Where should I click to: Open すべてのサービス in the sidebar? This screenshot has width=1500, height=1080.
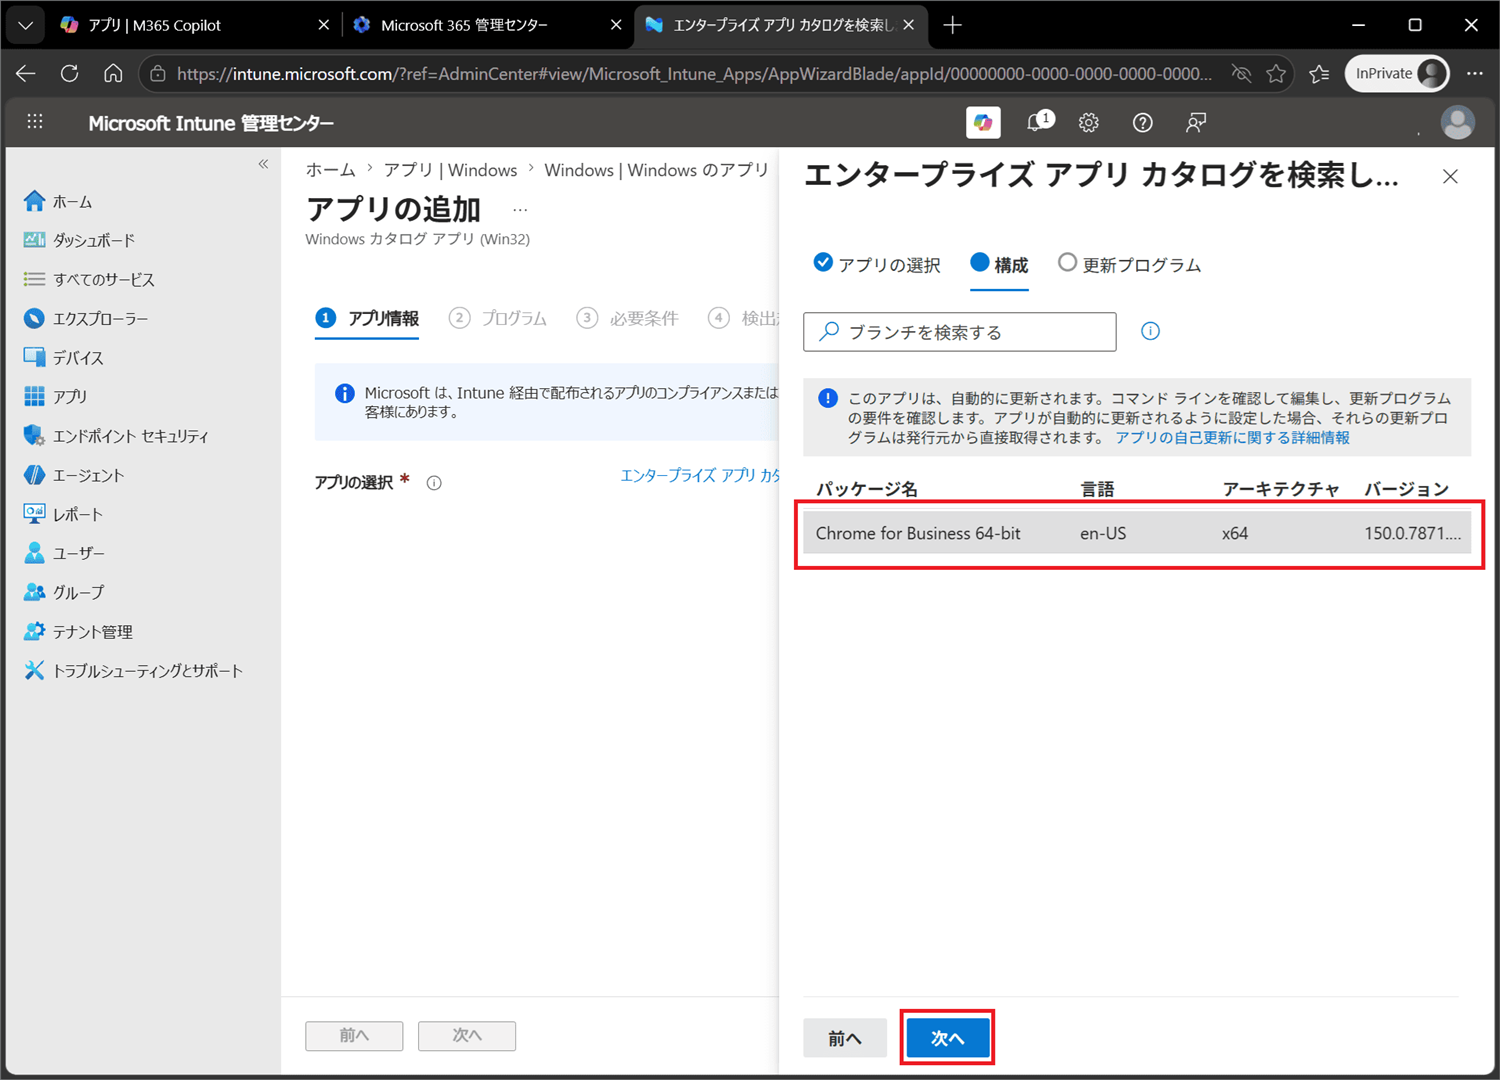pyautogui.click(x=89, y=279)
